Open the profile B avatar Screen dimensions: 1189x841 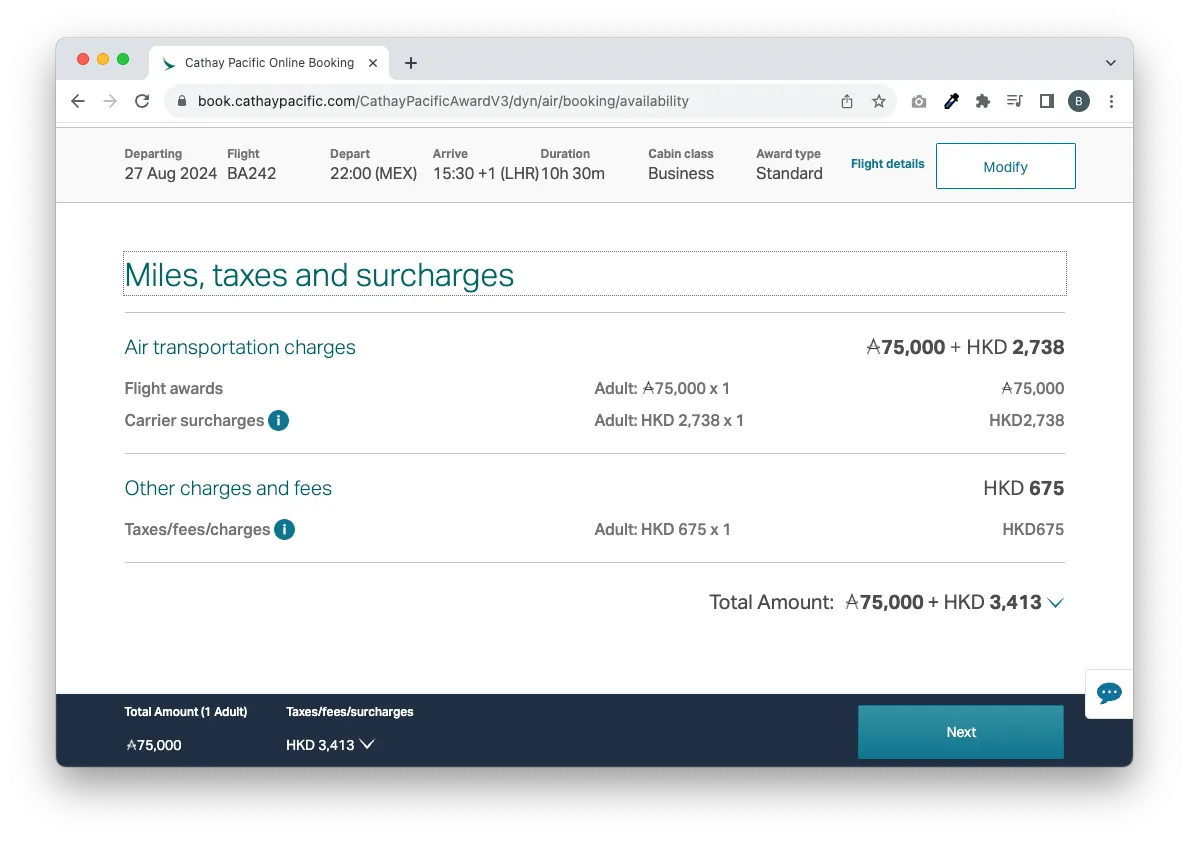click(x=1079, y=101)
